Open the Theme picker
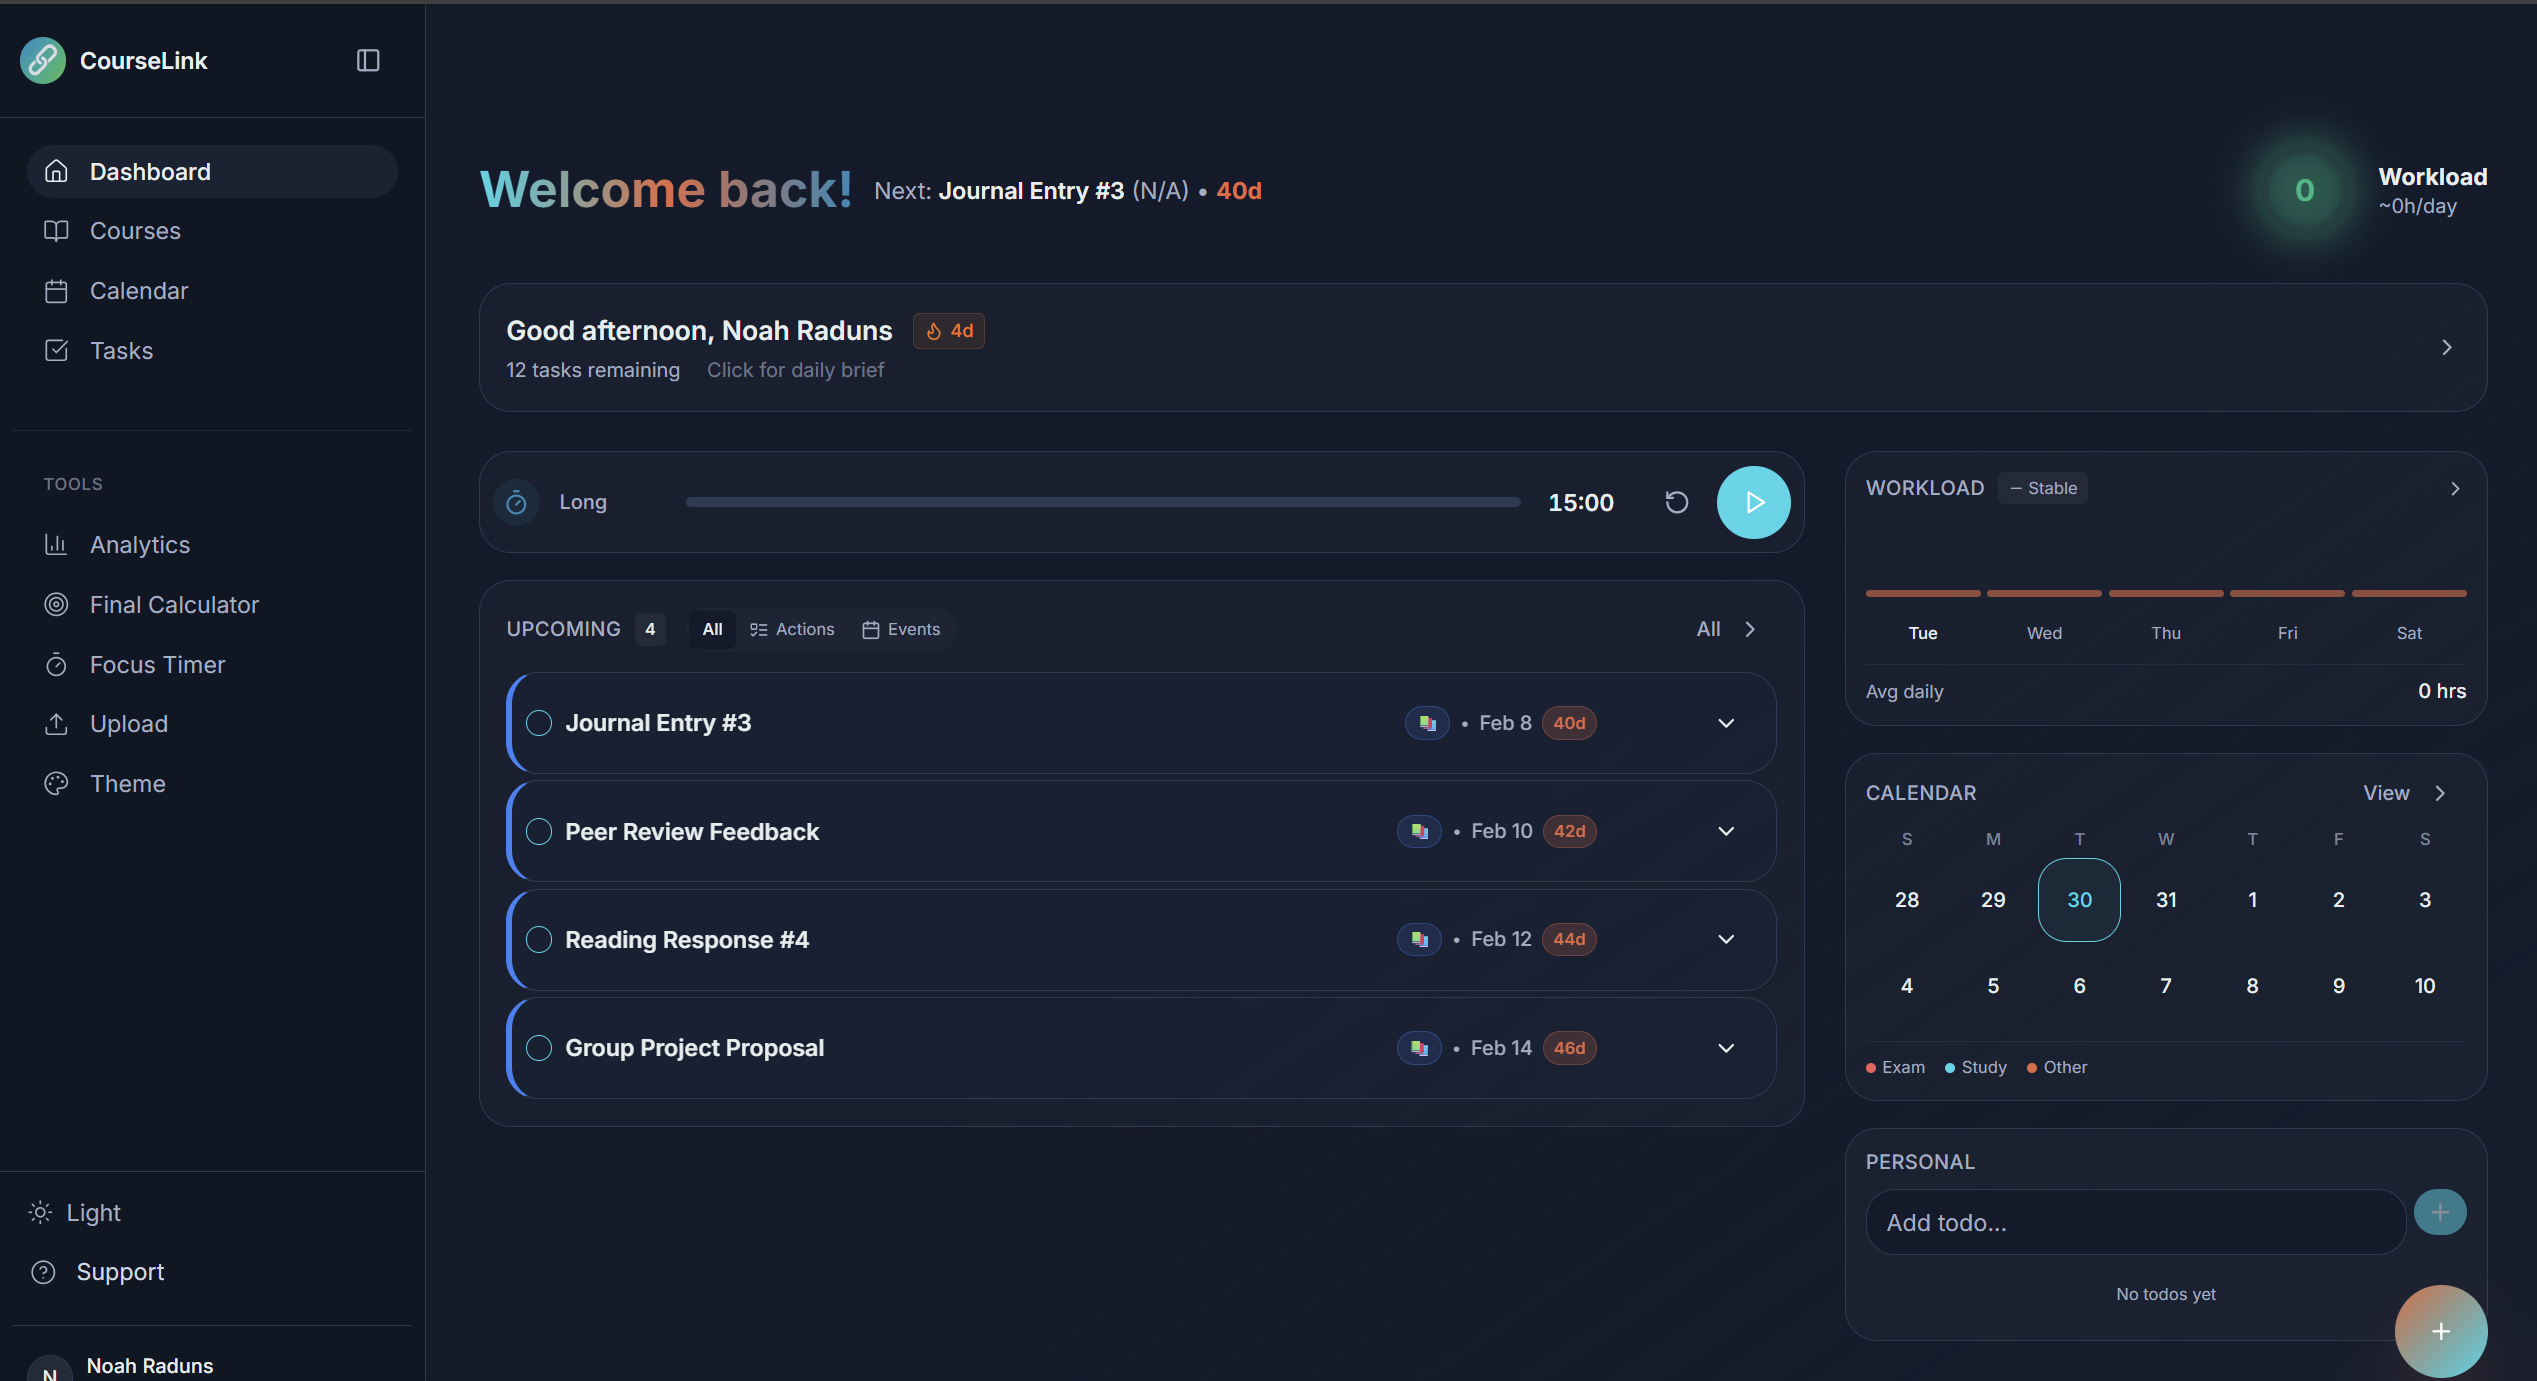The height and width of the screenshot is (1381, 2537). pyautogui.click(x=128, y=783)
